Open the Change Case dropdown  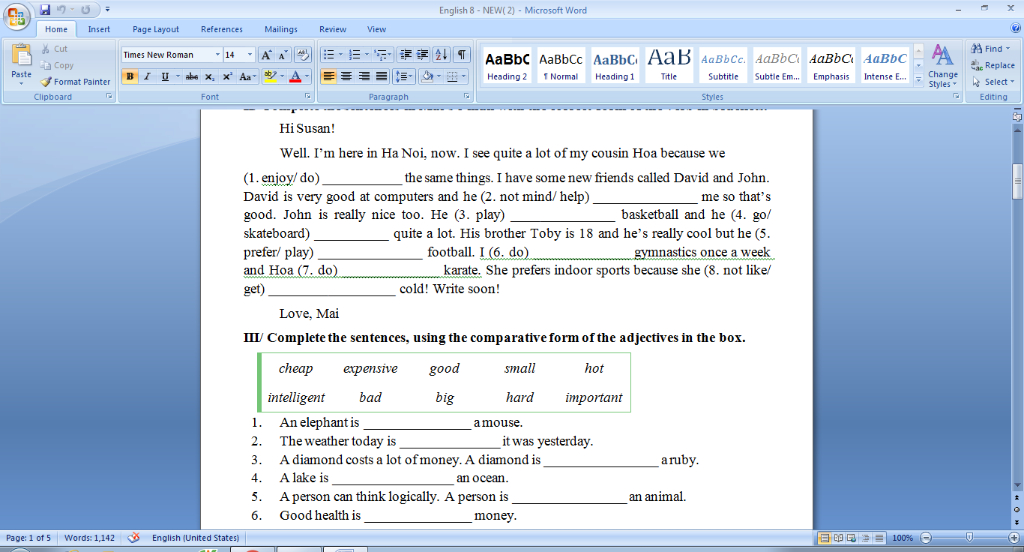pos(247,76)
